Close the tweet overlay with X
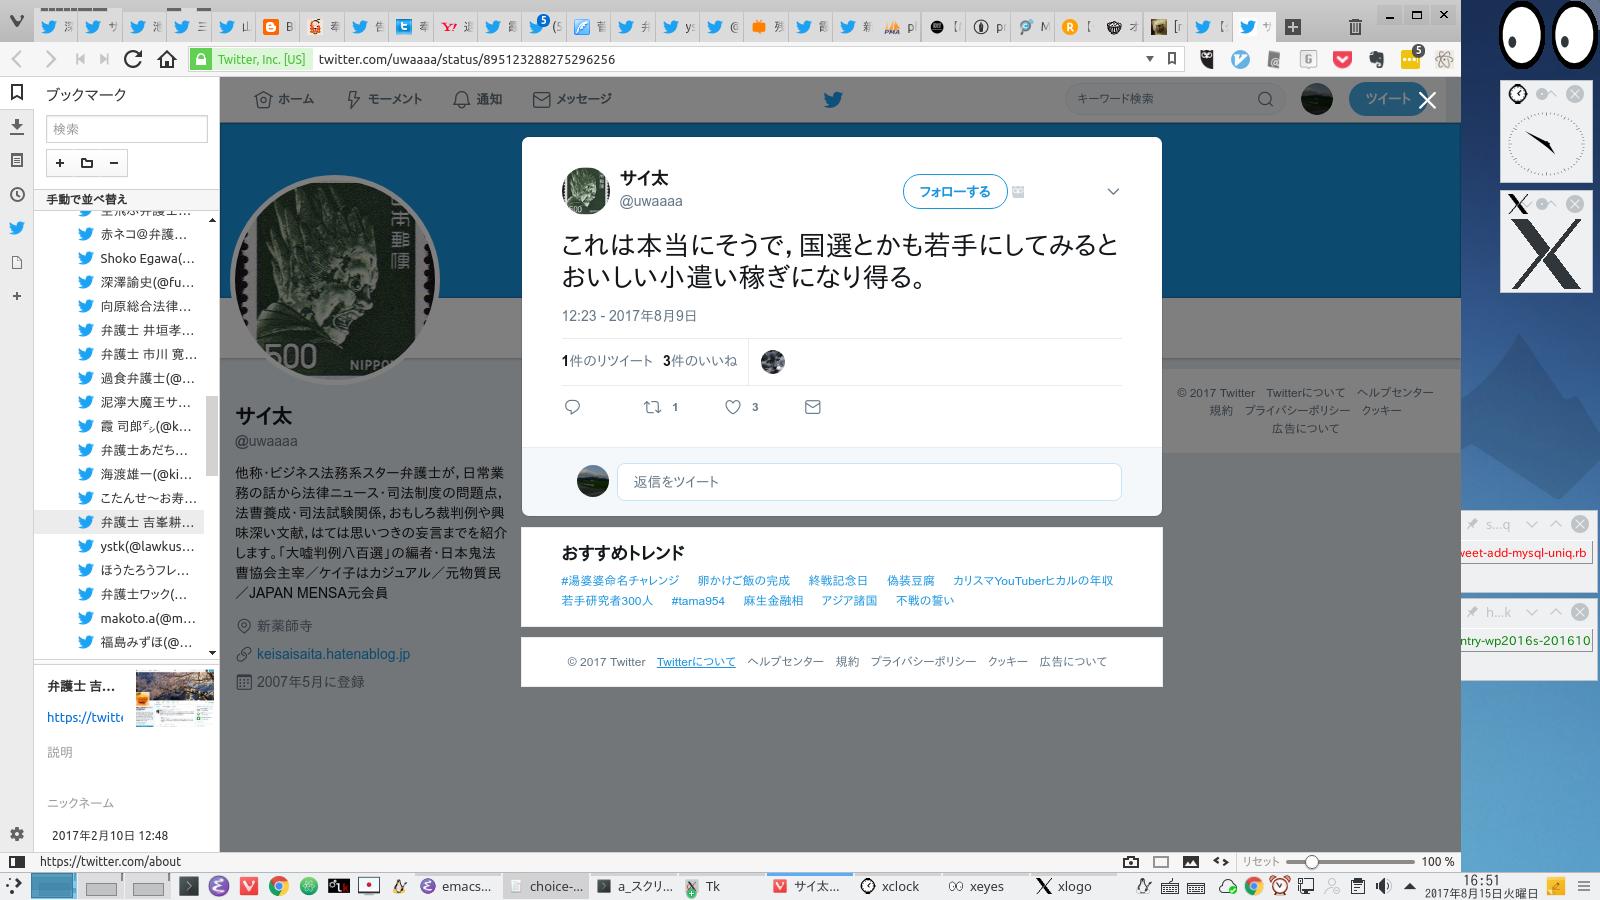Viewport: 1600px width, 900px height. pos(1427,100)
